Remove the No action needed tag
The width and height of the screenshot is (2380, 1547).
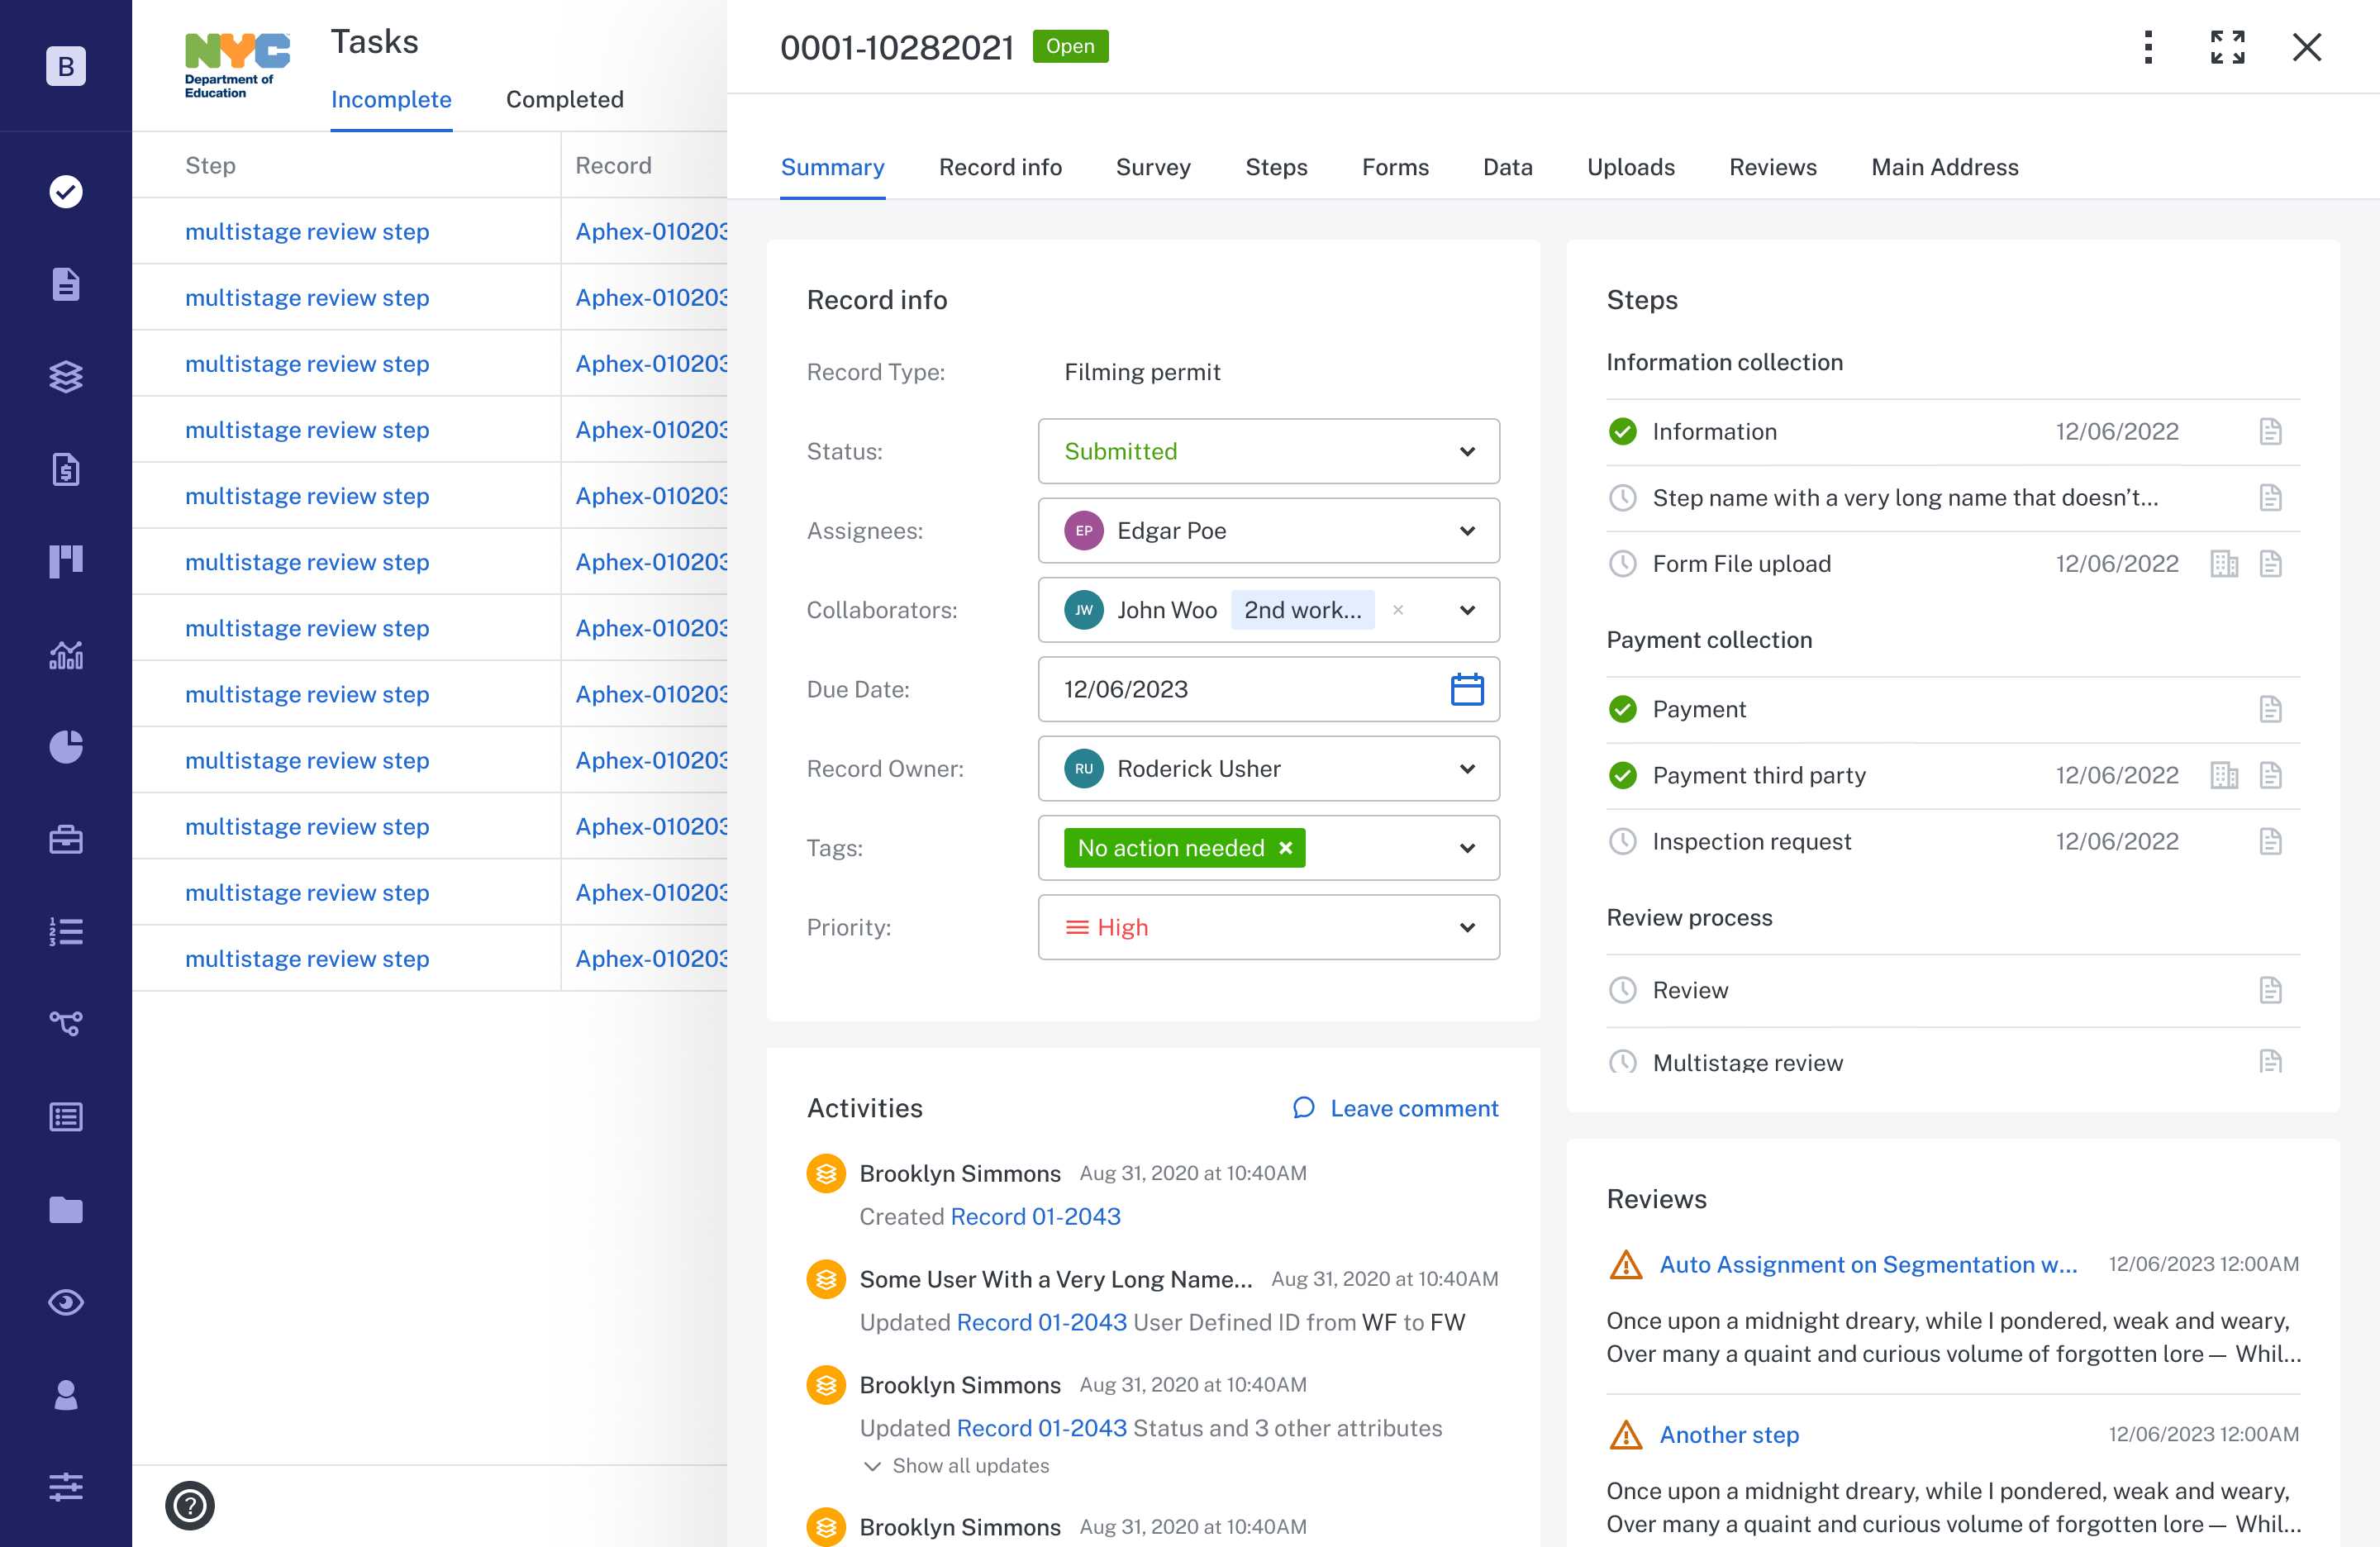[x=1286, y=848]
